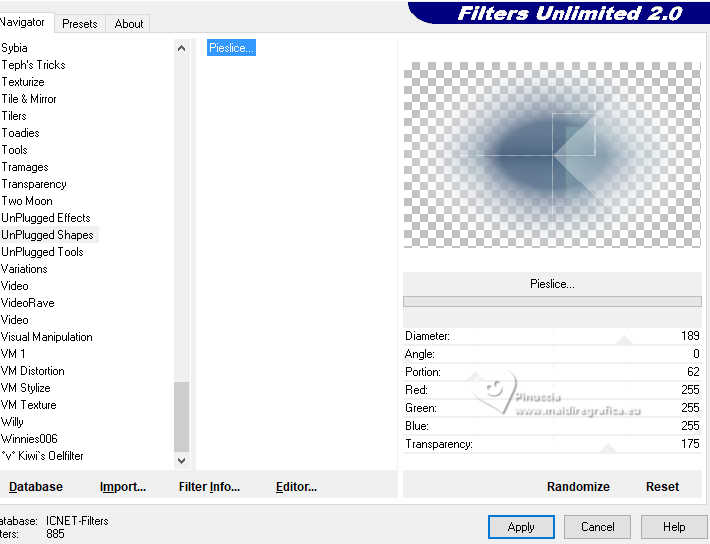Screen dimensions: 710x544
Task: Apply the Pieslice filter
Action: tap(521, 527)
